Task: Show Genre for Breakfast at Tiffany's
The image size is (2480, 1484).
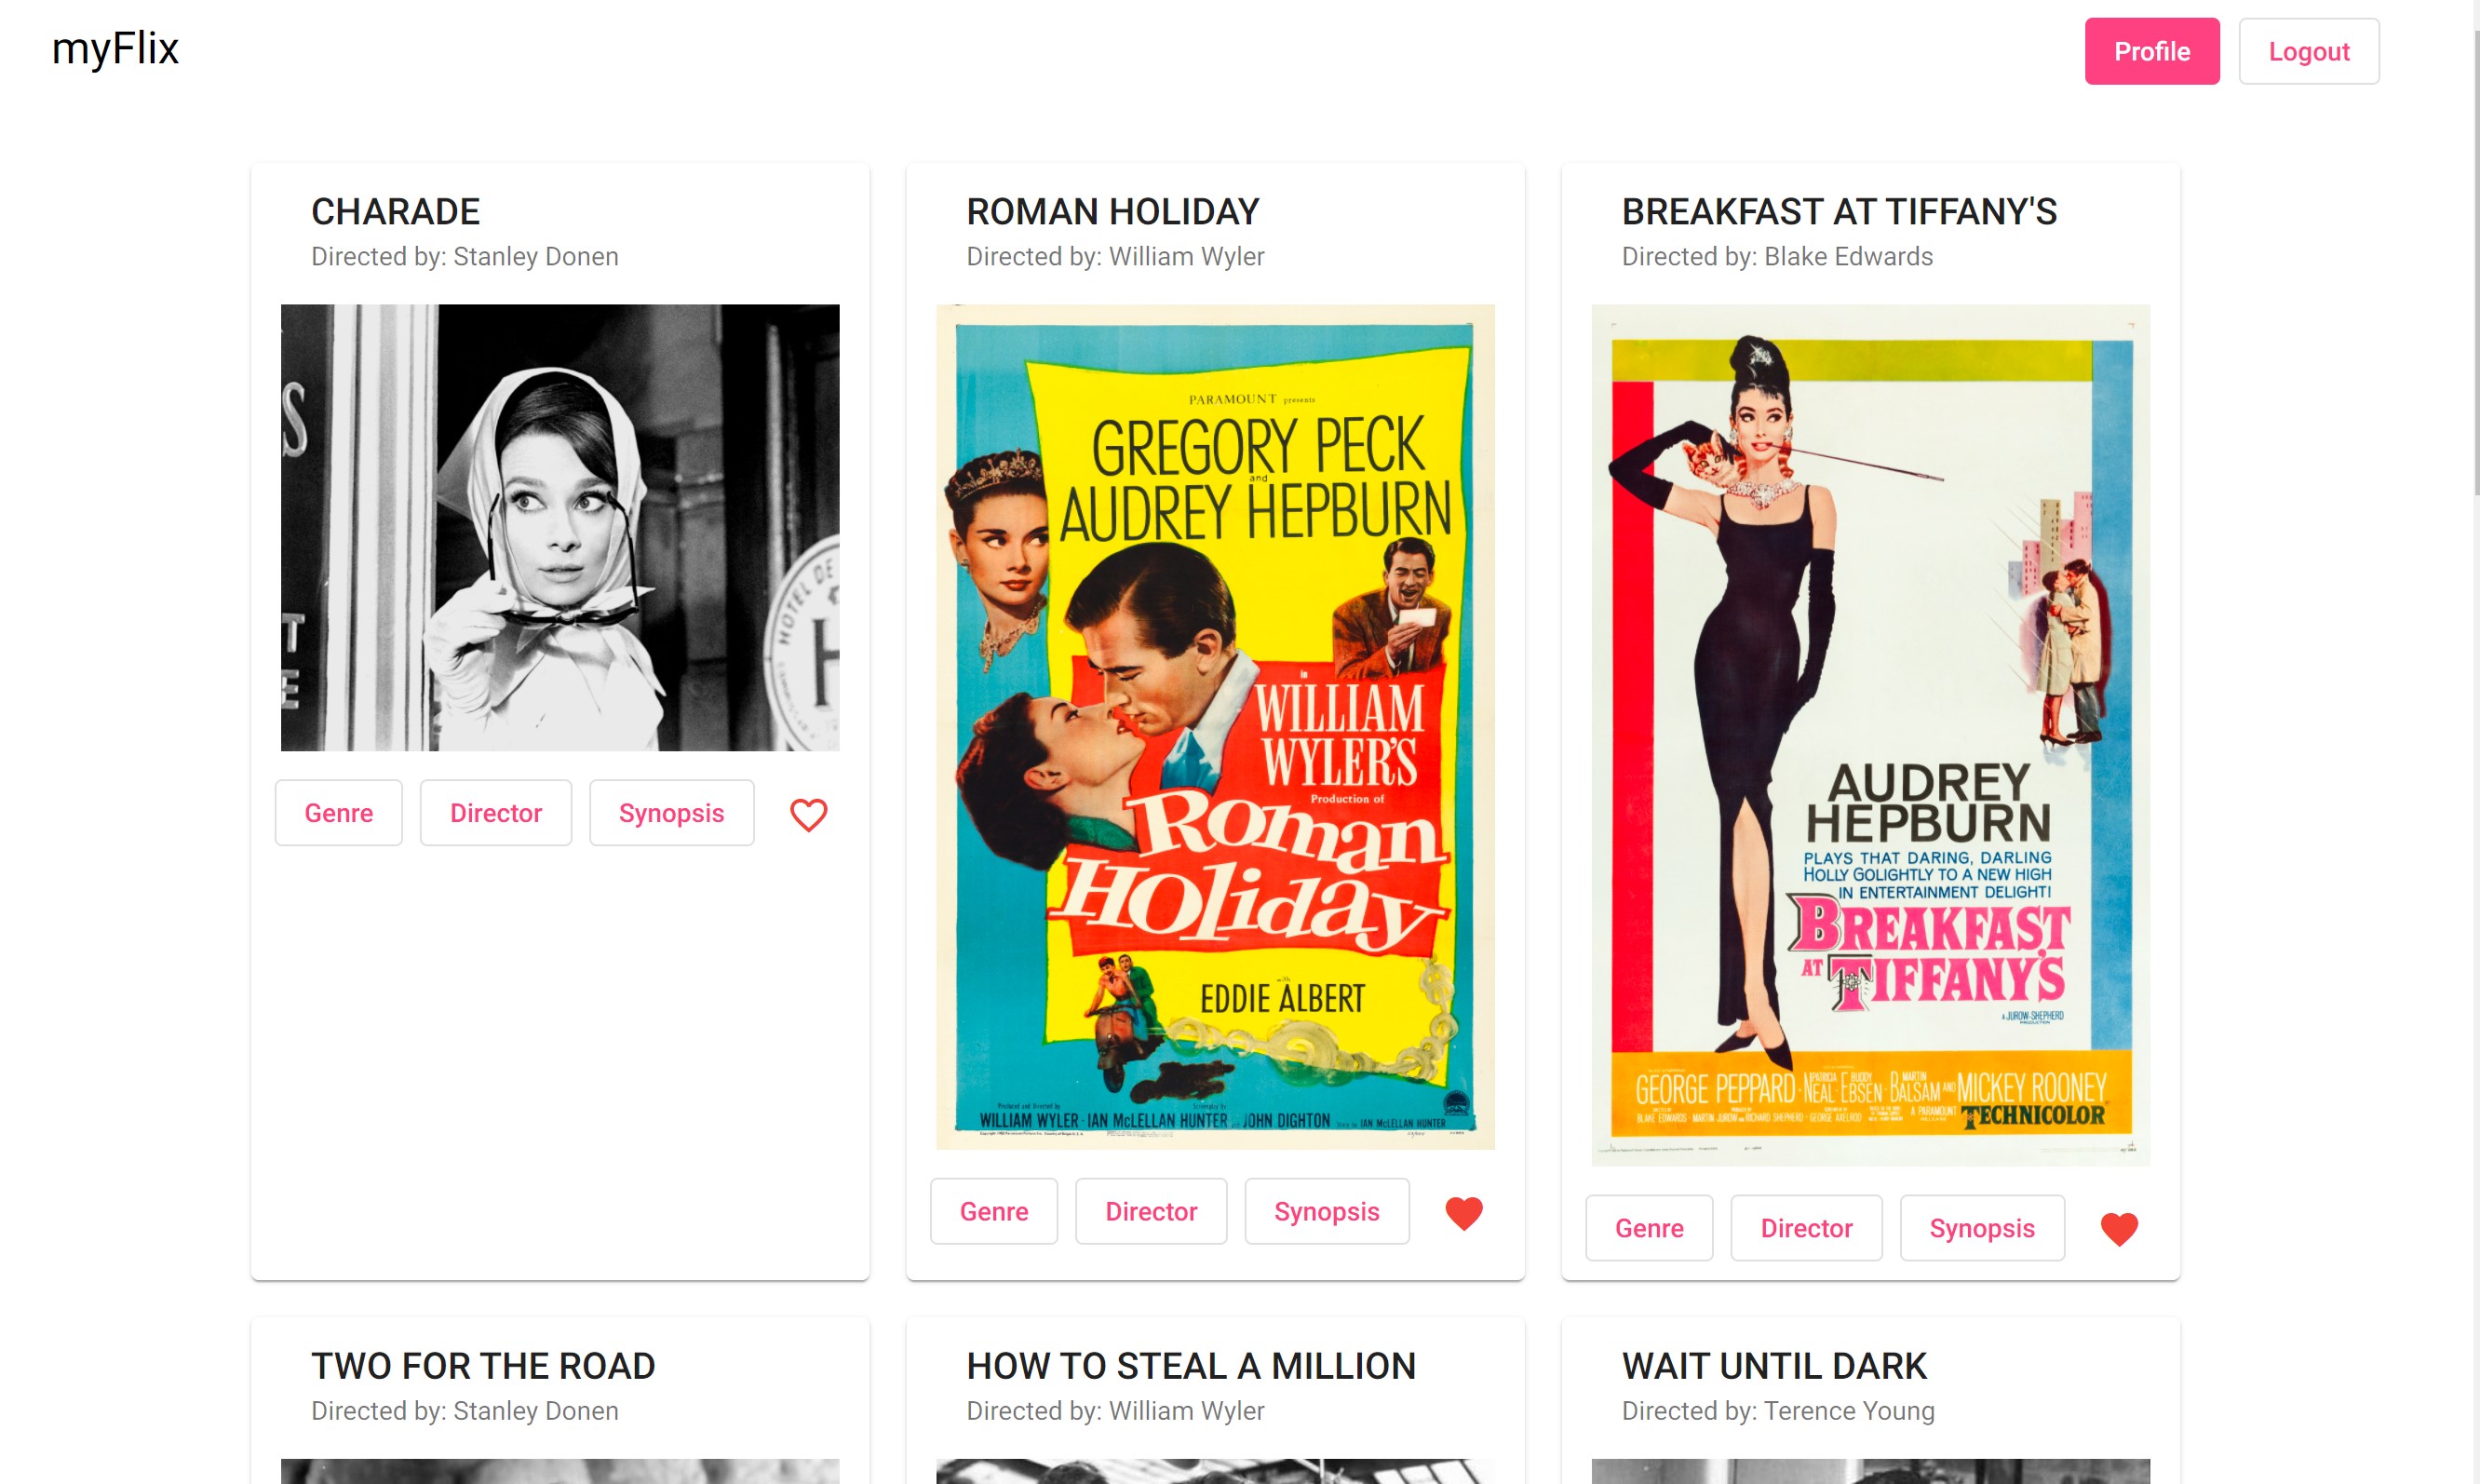Action: click(x=1648, y=1228)
